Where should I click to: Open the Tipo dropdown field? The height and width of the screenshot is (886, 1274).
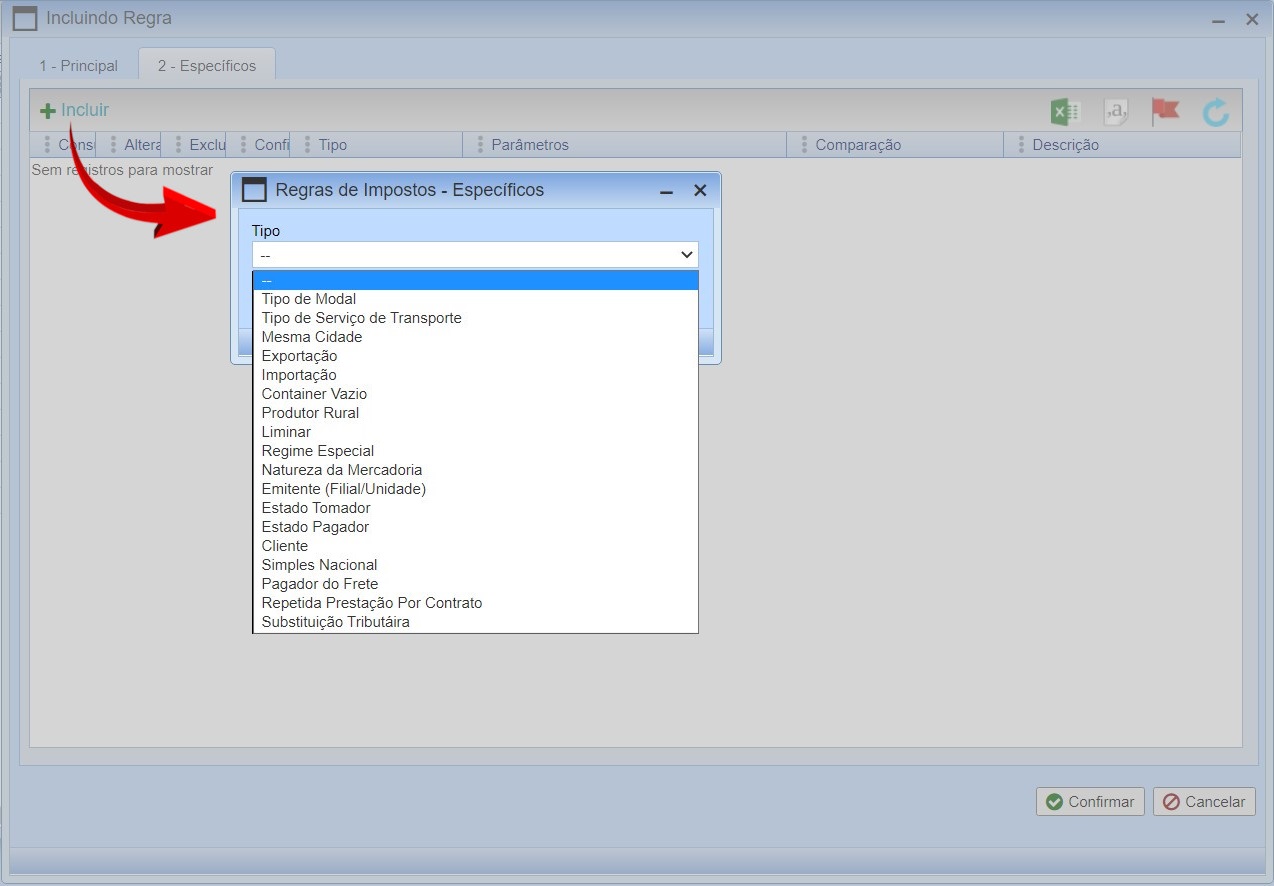click(475, 255)
